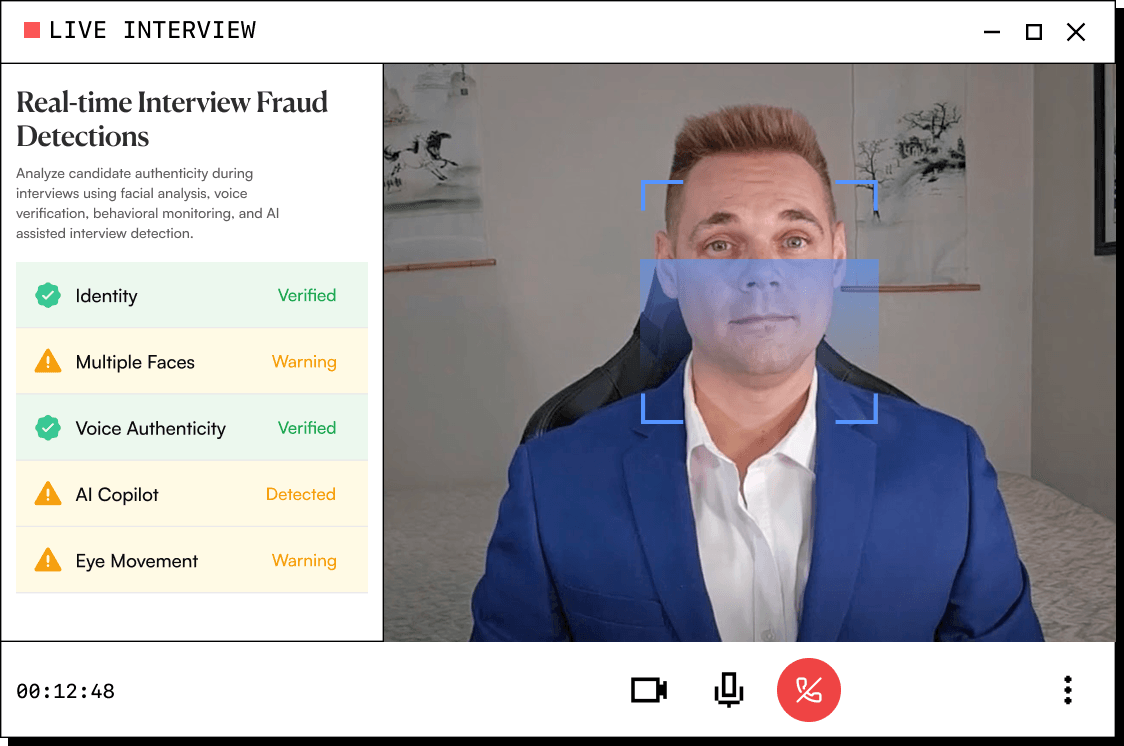The image size is (1124, 746).
Task: Select the AI Copilot row label
Action: (x=117, y=494)
